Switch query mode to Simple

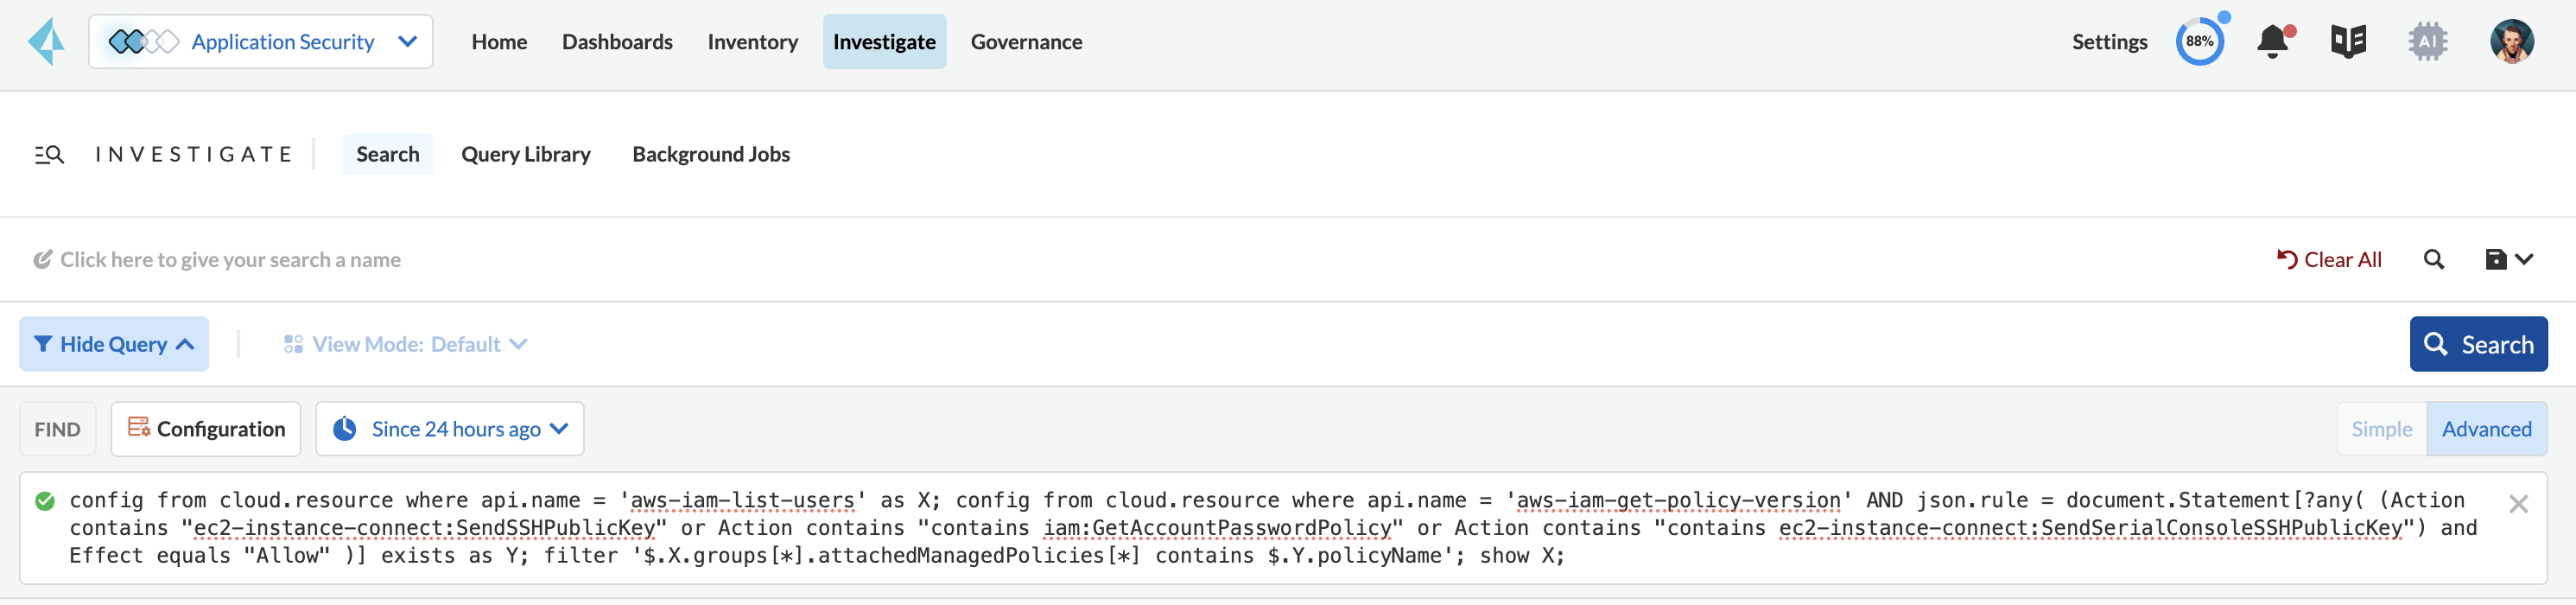(2381, 429)
